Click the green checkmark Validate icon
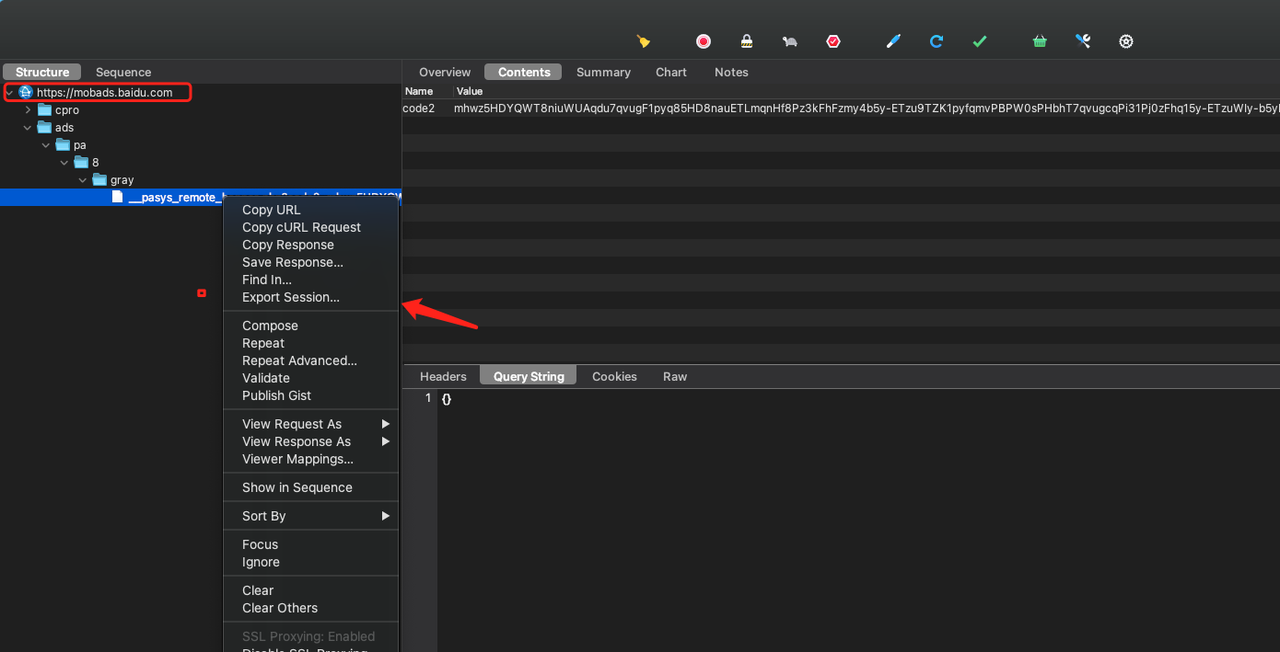Viewport: 1280px width, 652px height. coord(980,41)
